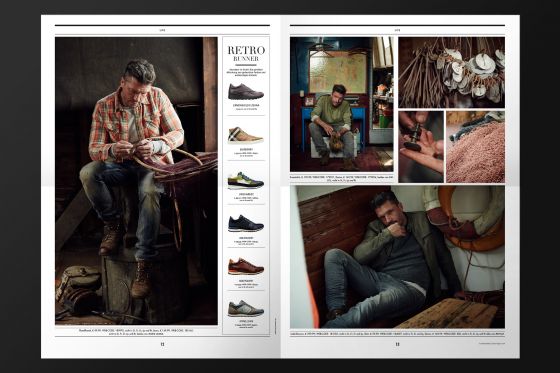Click the intro paragraph below RETRO RUNNER
The width and height of the screenshot is (560, 373).
click(246, 72)
